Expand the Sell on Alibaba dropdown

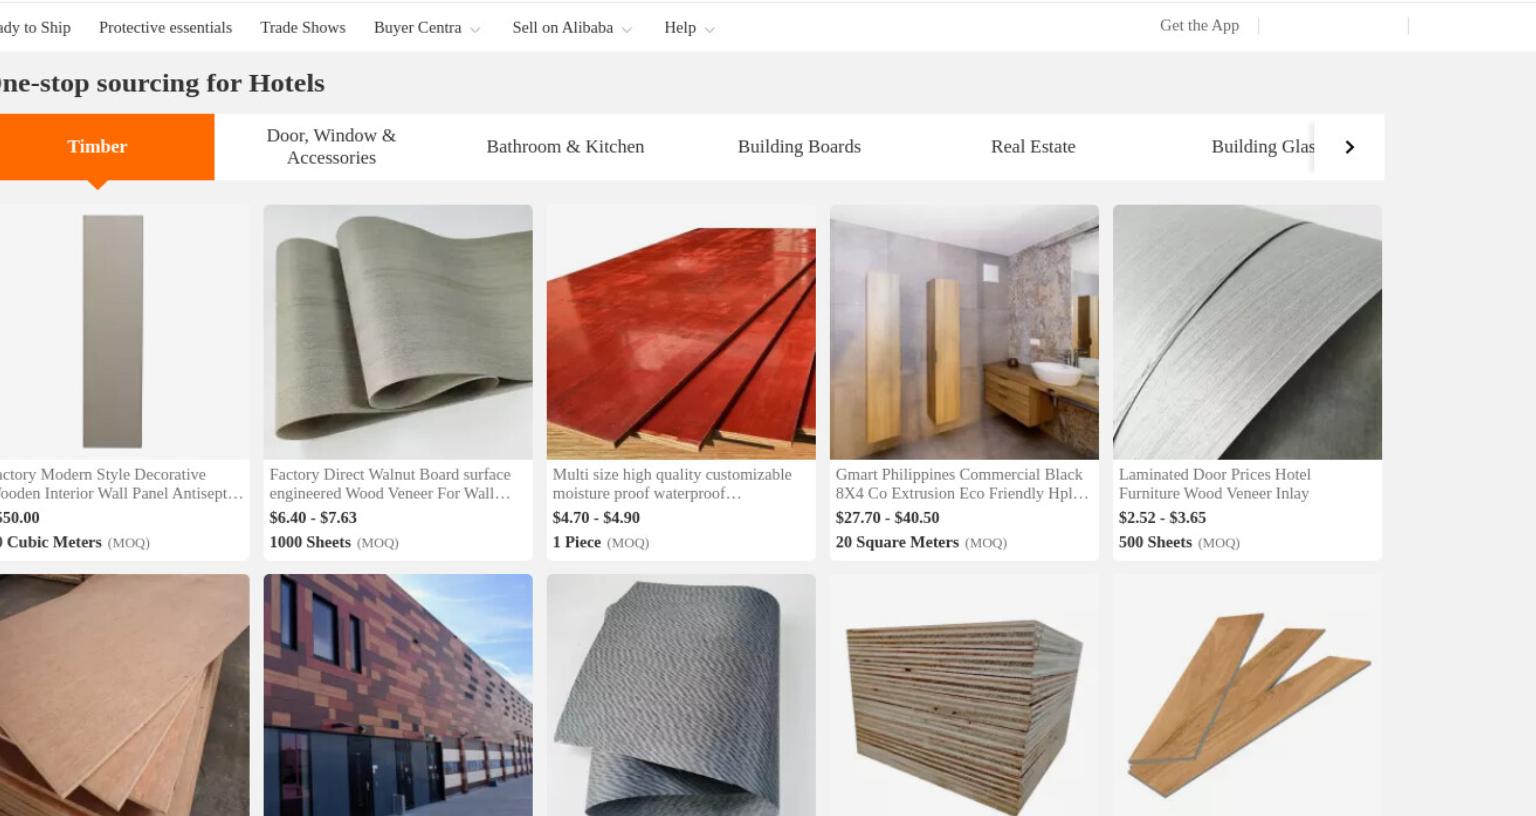[572, 28]
